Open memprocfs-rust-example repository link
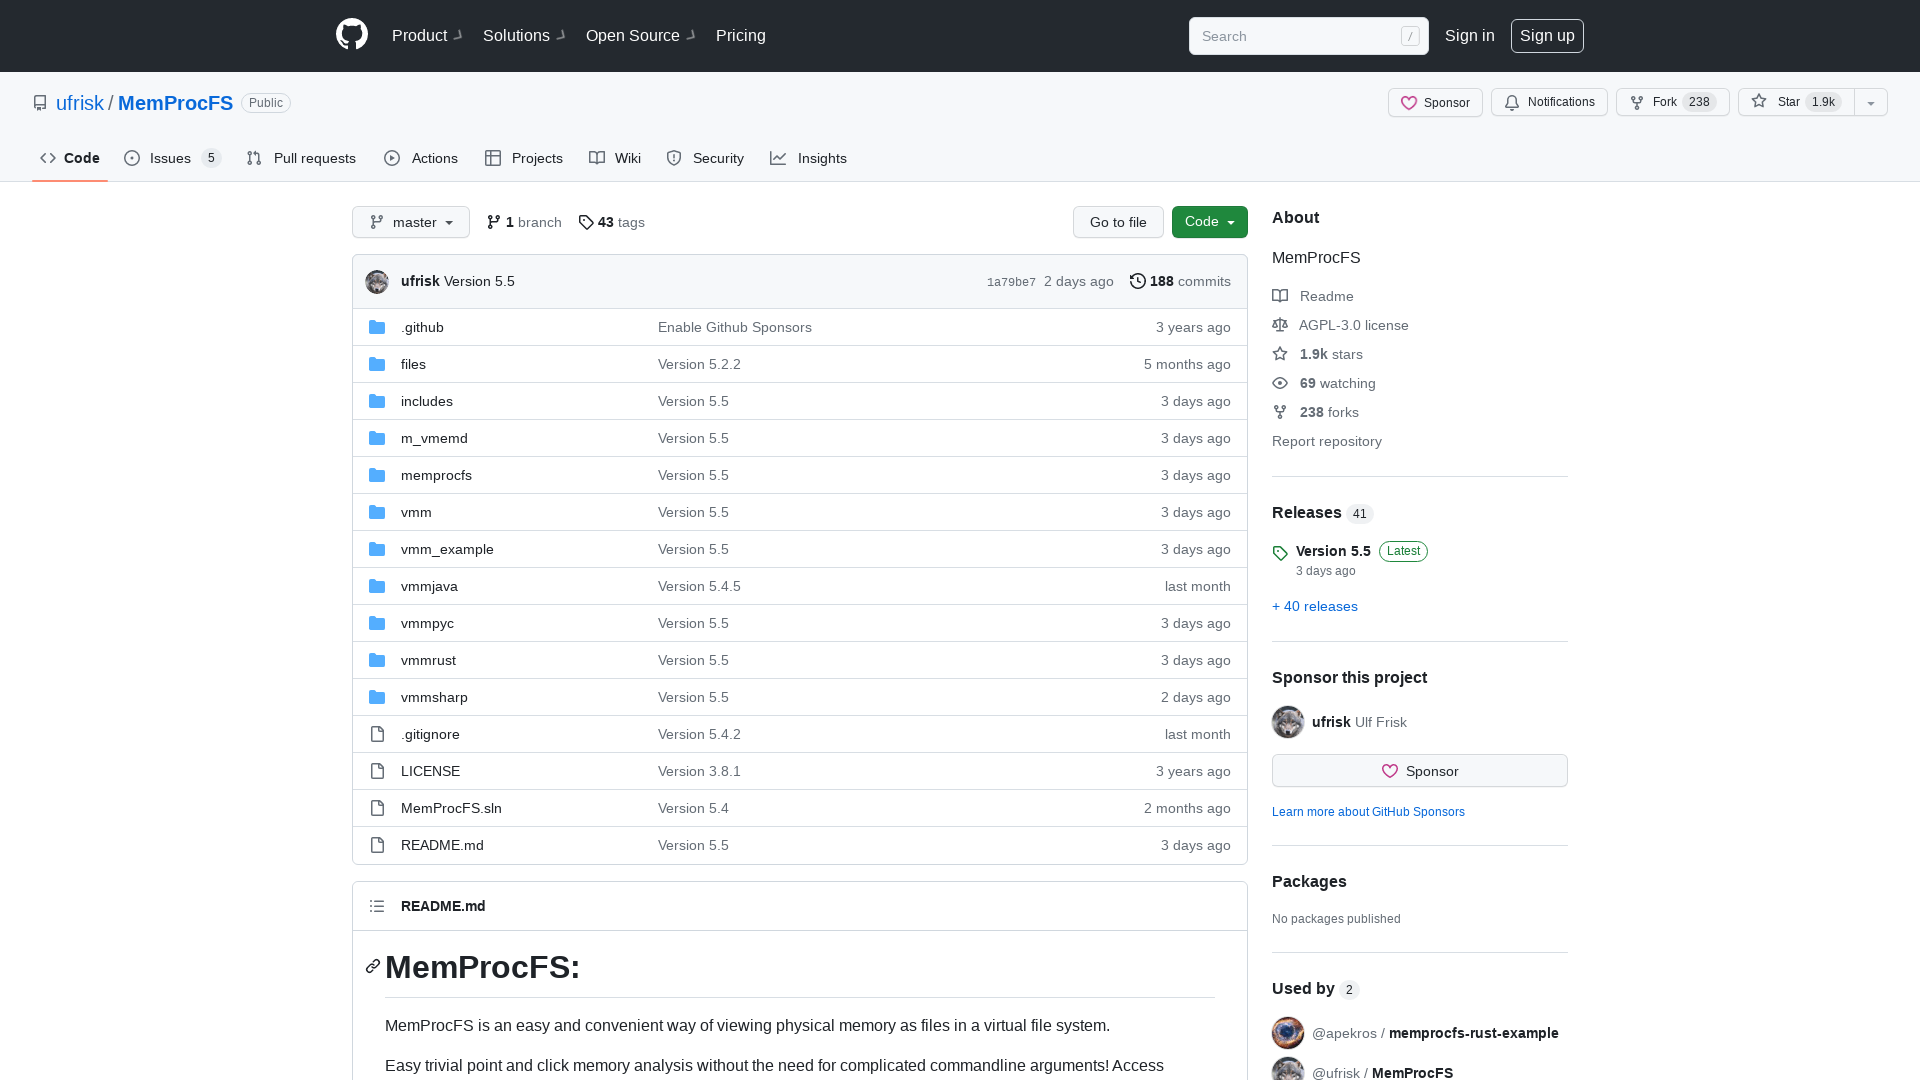Screen dimensions: 1920x1080 (x=1473, y=1033)
